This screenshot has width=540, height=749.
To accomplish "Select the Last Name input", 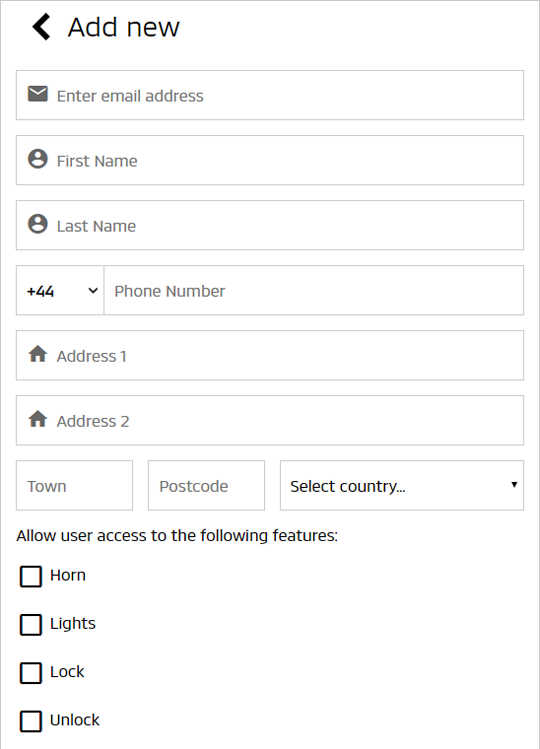I will (270, 225).
